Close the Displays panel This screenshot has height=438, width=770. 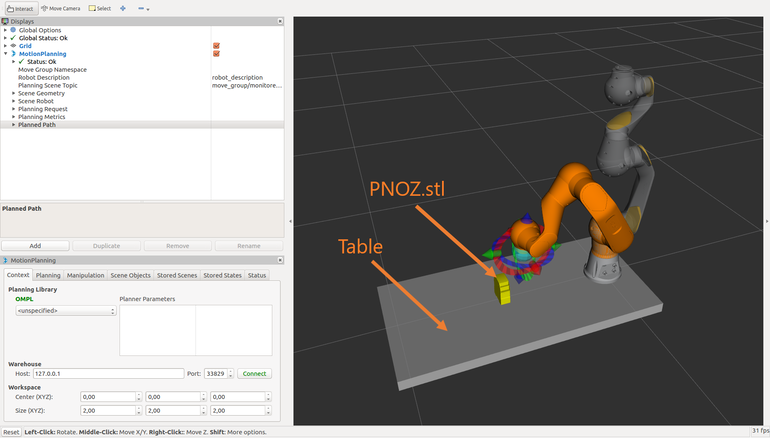point(279,20)
